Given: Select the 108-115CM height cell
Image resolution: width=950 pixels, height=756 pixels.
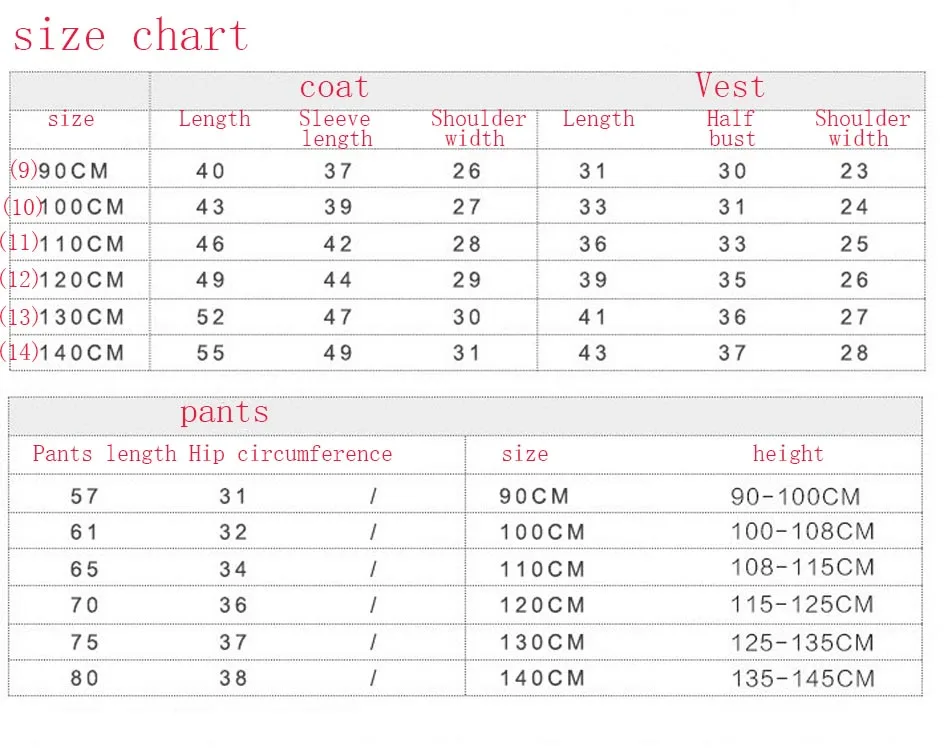Looking at the screenshot, I should point(803,568).
